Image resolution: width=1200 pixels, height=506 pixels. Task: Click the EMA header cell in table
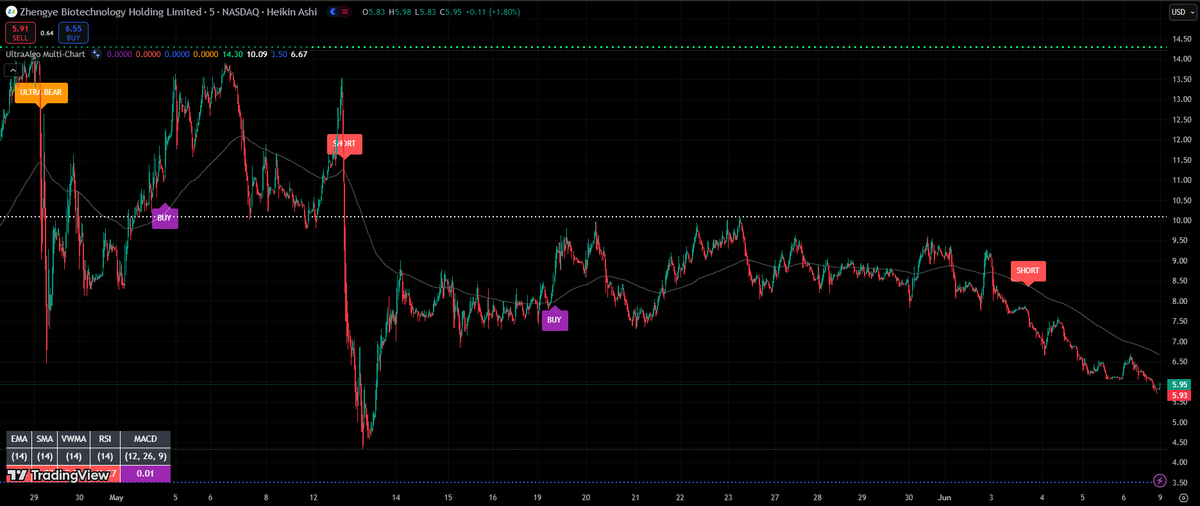[x=18, y=439]
